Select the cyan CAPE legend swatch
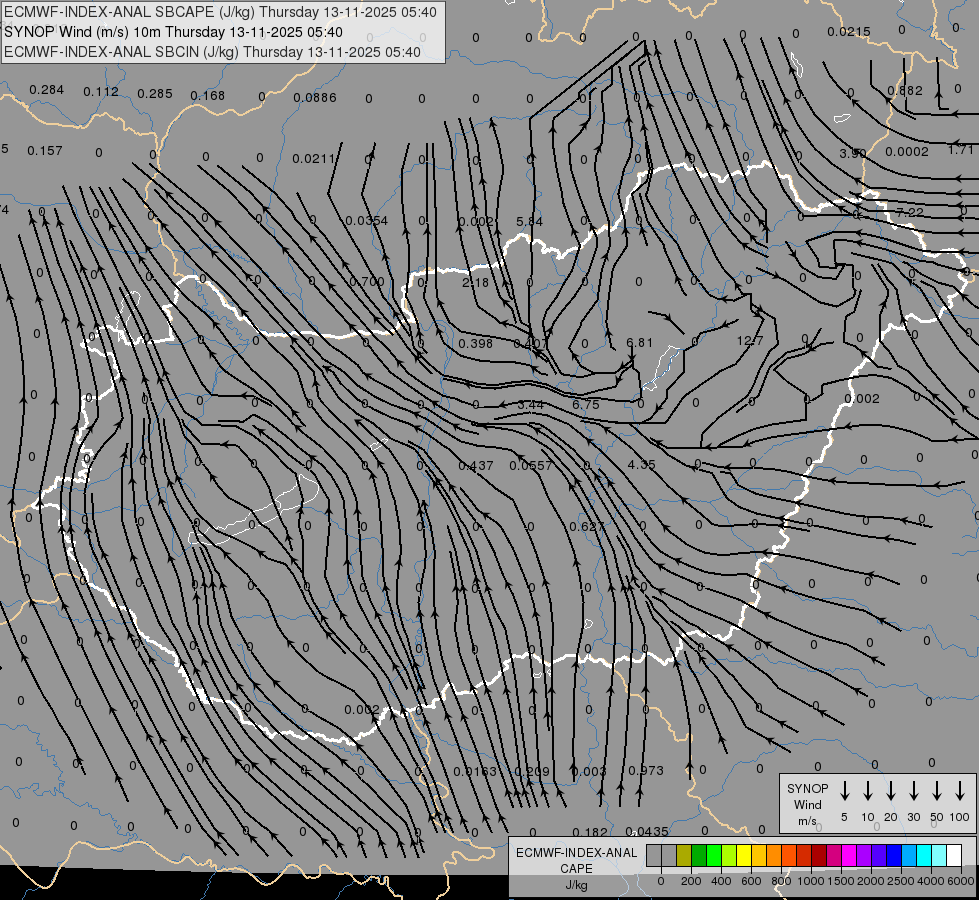This screenshot has width=979, height=900. (x=923, y=855)
